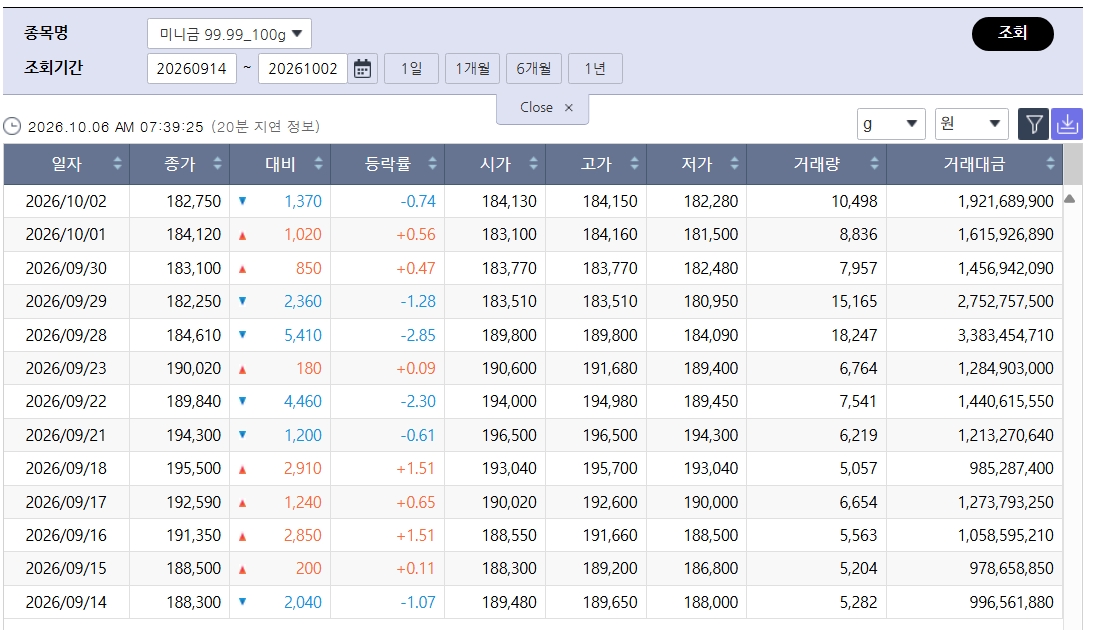1107x630 pixels.
Task: Click the date cell 2026/09/30
Action: [x=66, y=268]
